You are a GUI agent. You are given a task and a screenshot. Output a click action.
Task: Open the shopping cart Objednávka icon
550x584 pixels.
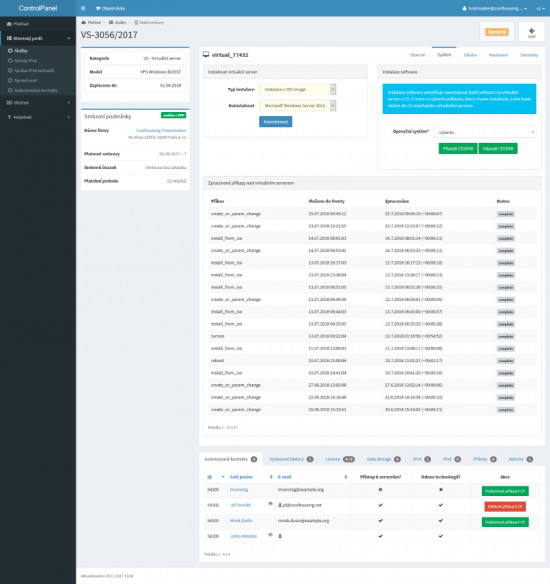pyautogui.click(x=98, y=8)
